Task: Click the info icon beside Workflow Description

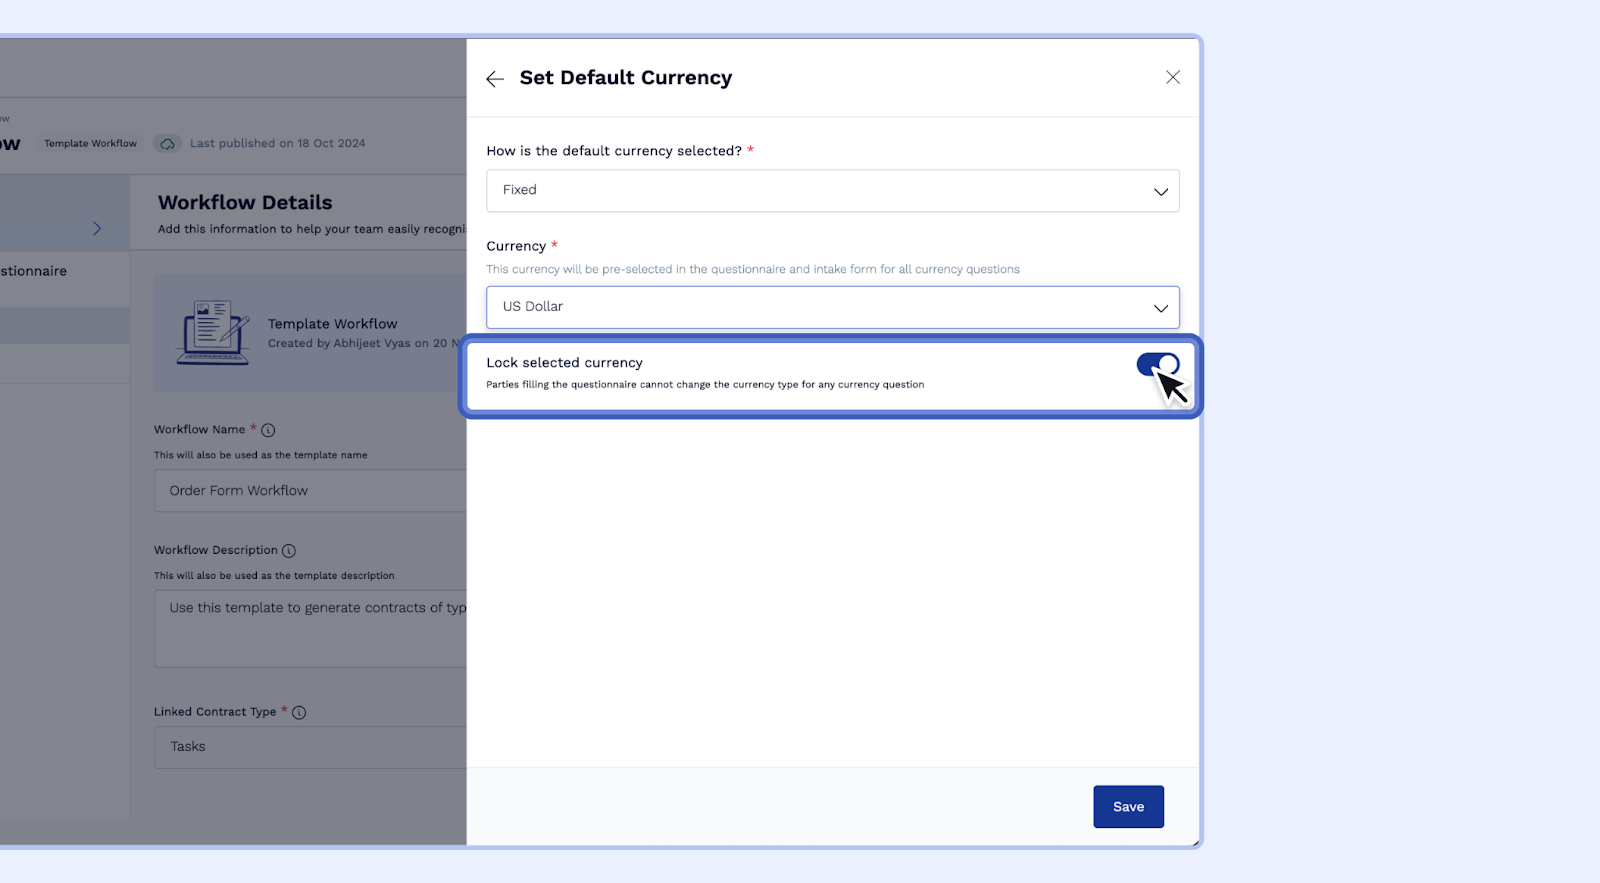Action: (x=289, y=551)
